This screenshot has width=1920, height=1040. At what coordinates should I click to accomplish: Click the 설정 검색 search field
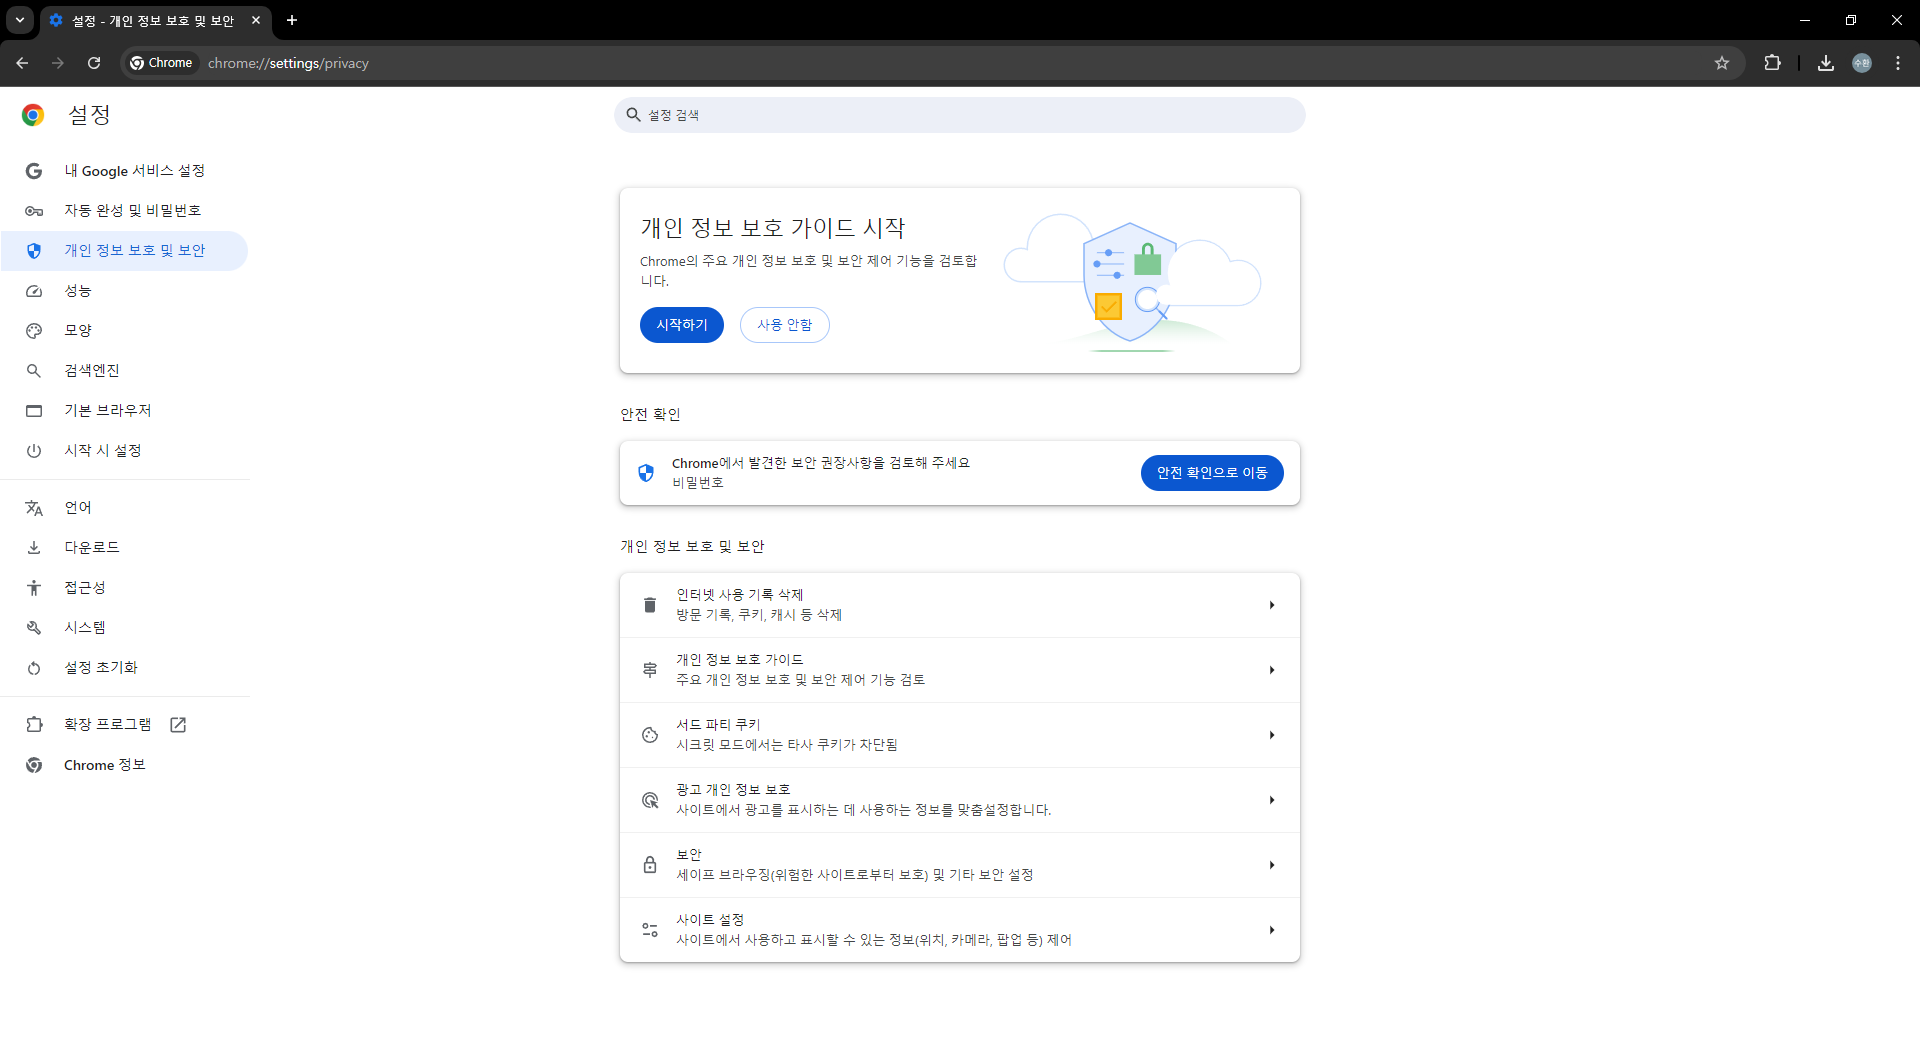point(960,115)
